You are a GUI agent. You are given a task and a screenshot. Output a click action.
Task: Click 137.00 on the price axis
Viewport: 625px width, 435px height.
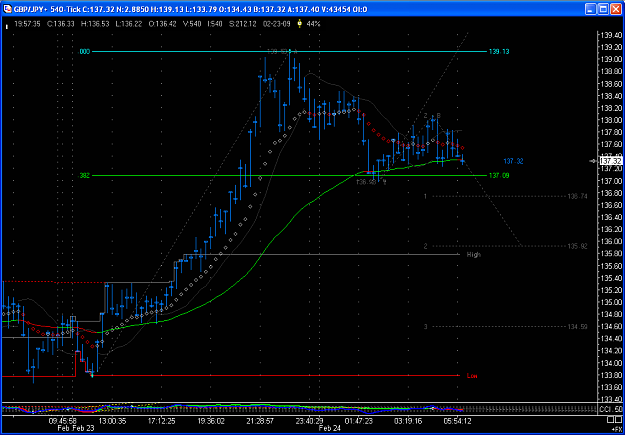(611, 181)
